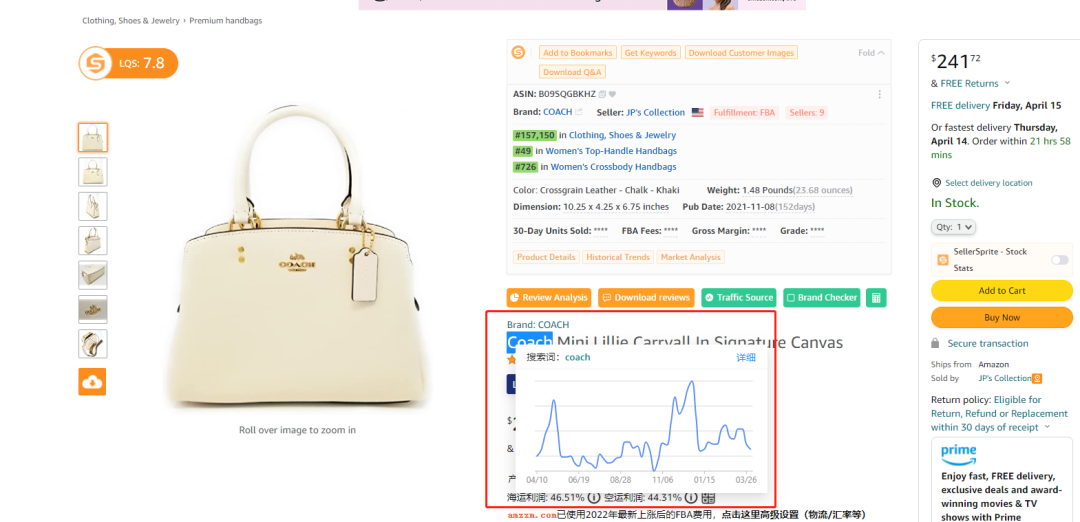The image size is (1080, 522).
Task: Open the Historical Trends tab
Action: (x=618, y=257)
